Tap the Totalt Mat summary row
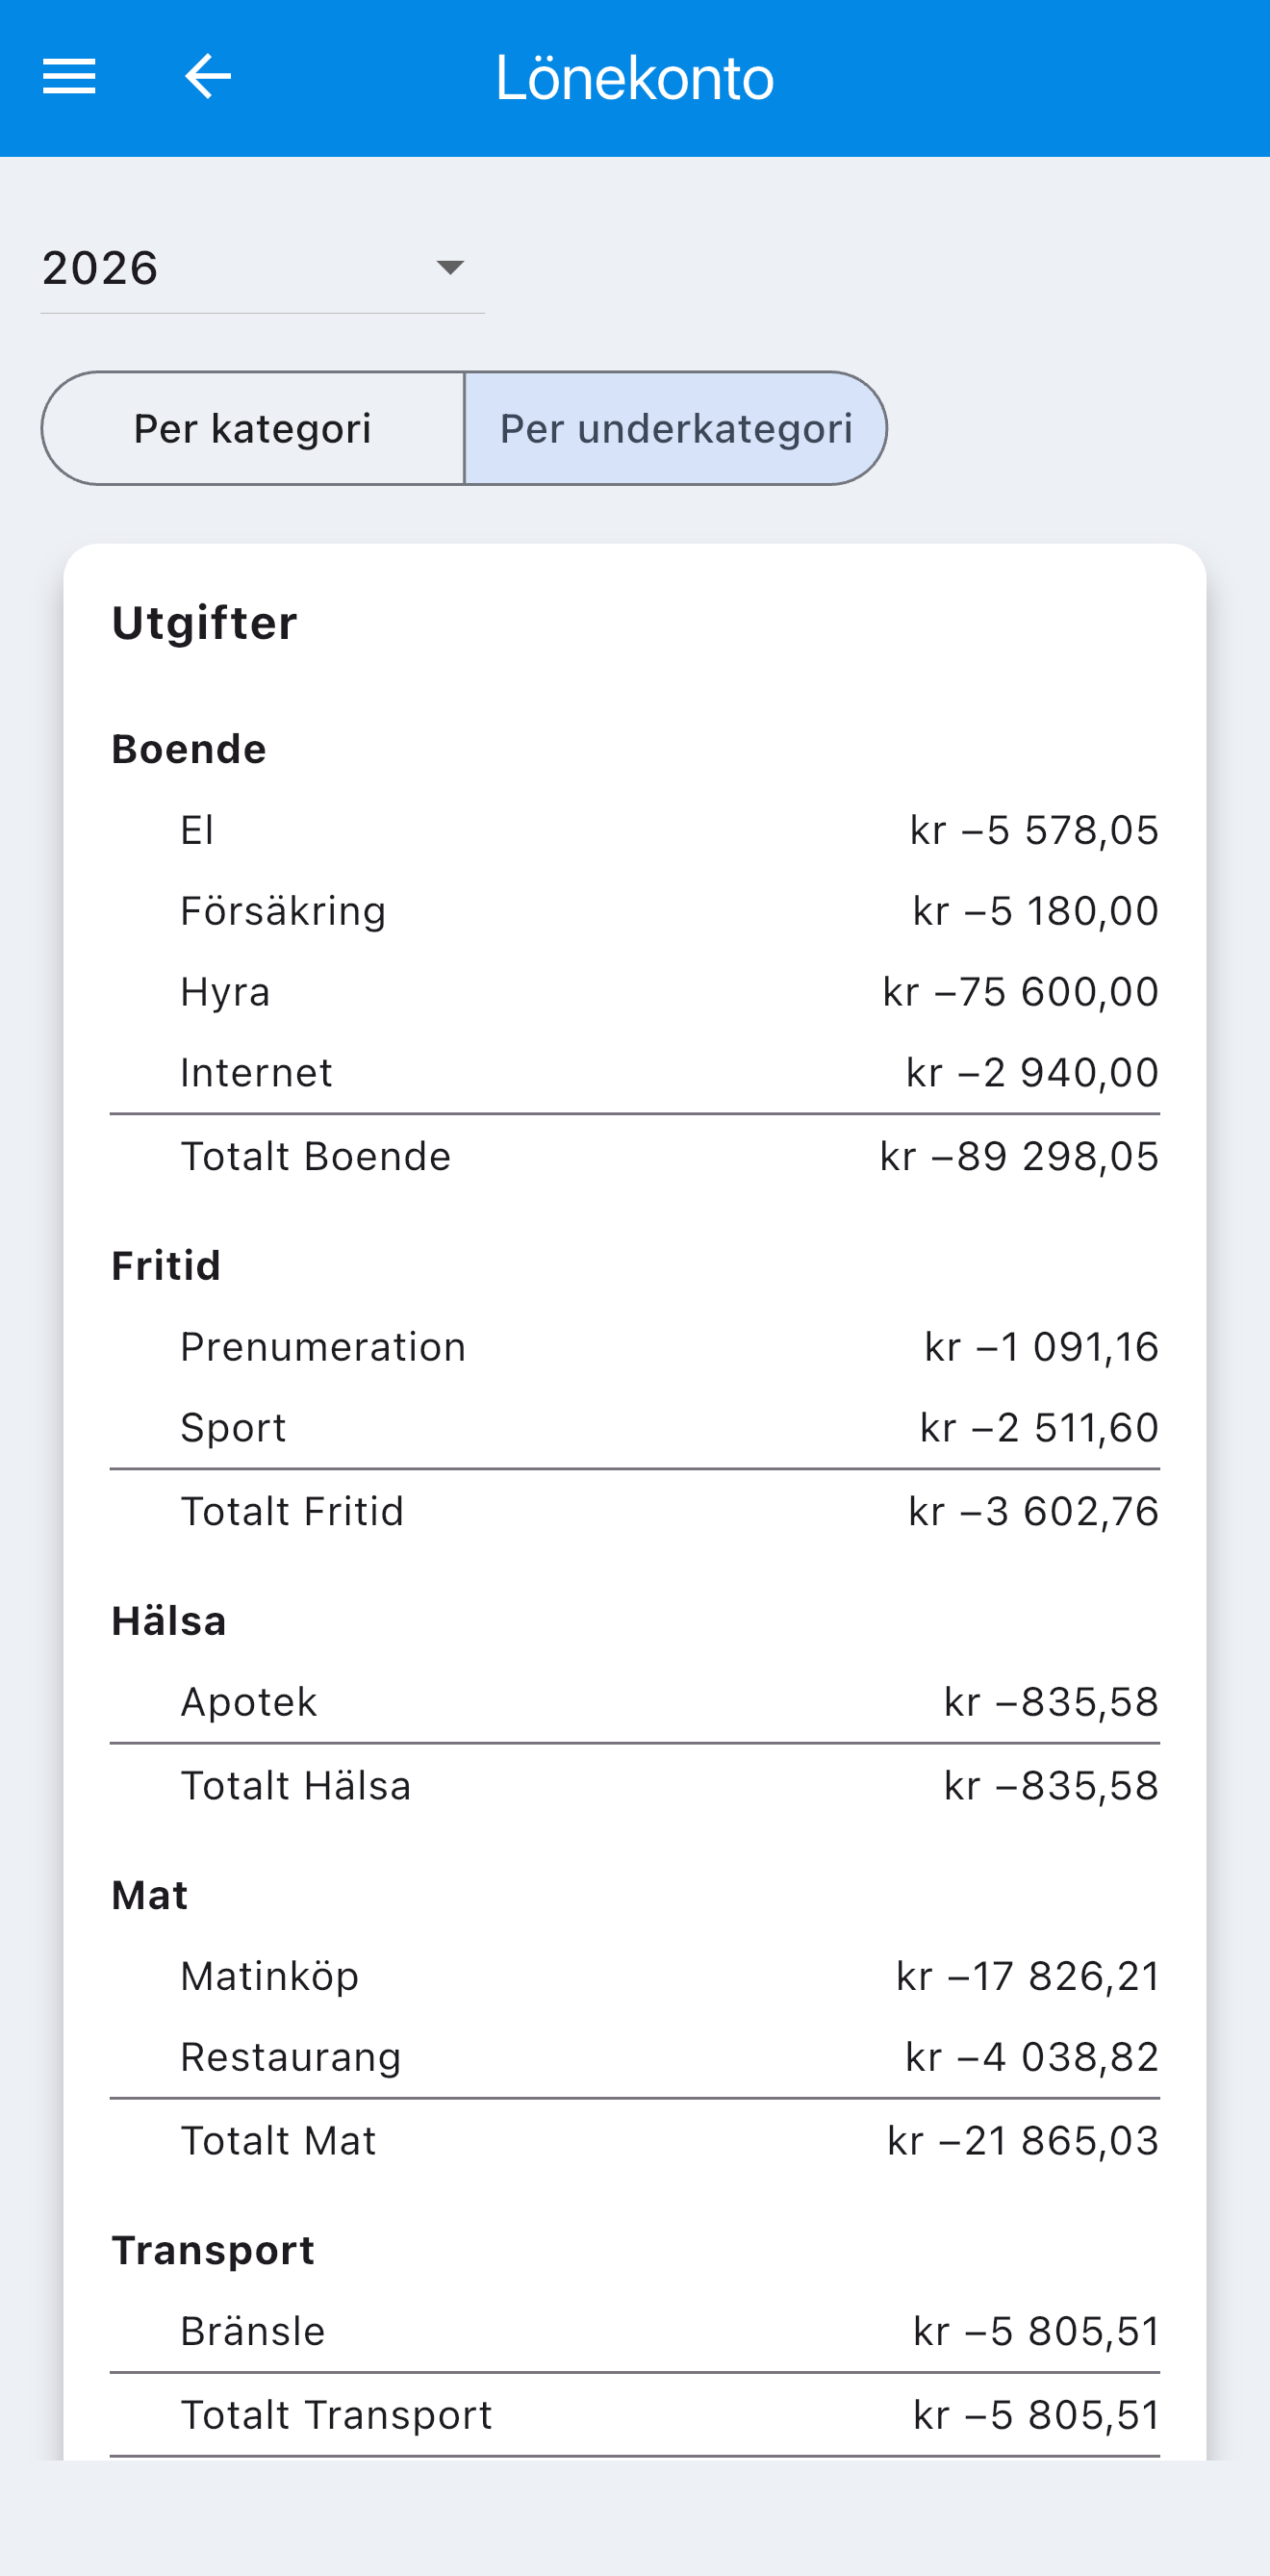 point(635,2141)
